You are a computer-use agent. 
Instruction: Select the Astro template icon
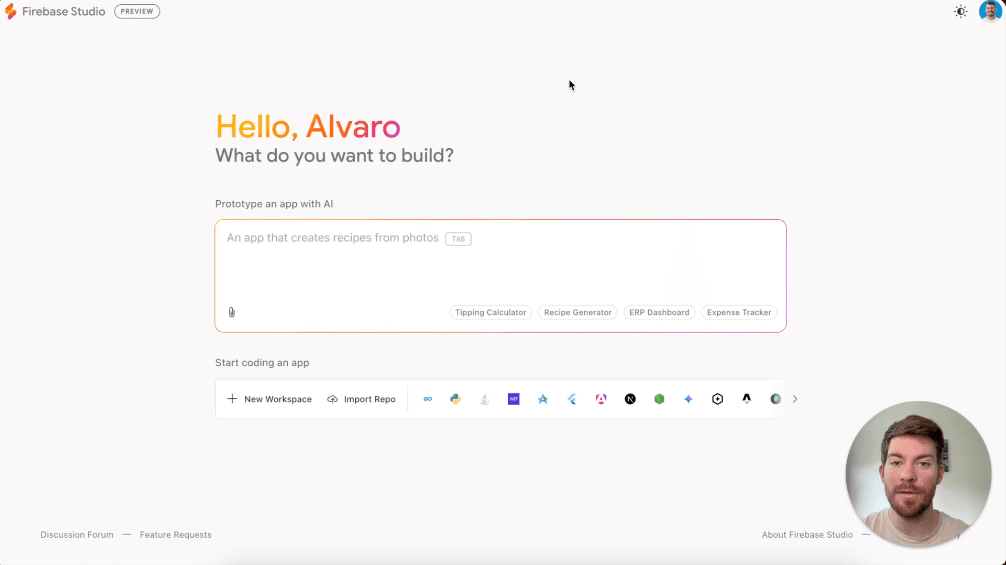click(747, 399)
